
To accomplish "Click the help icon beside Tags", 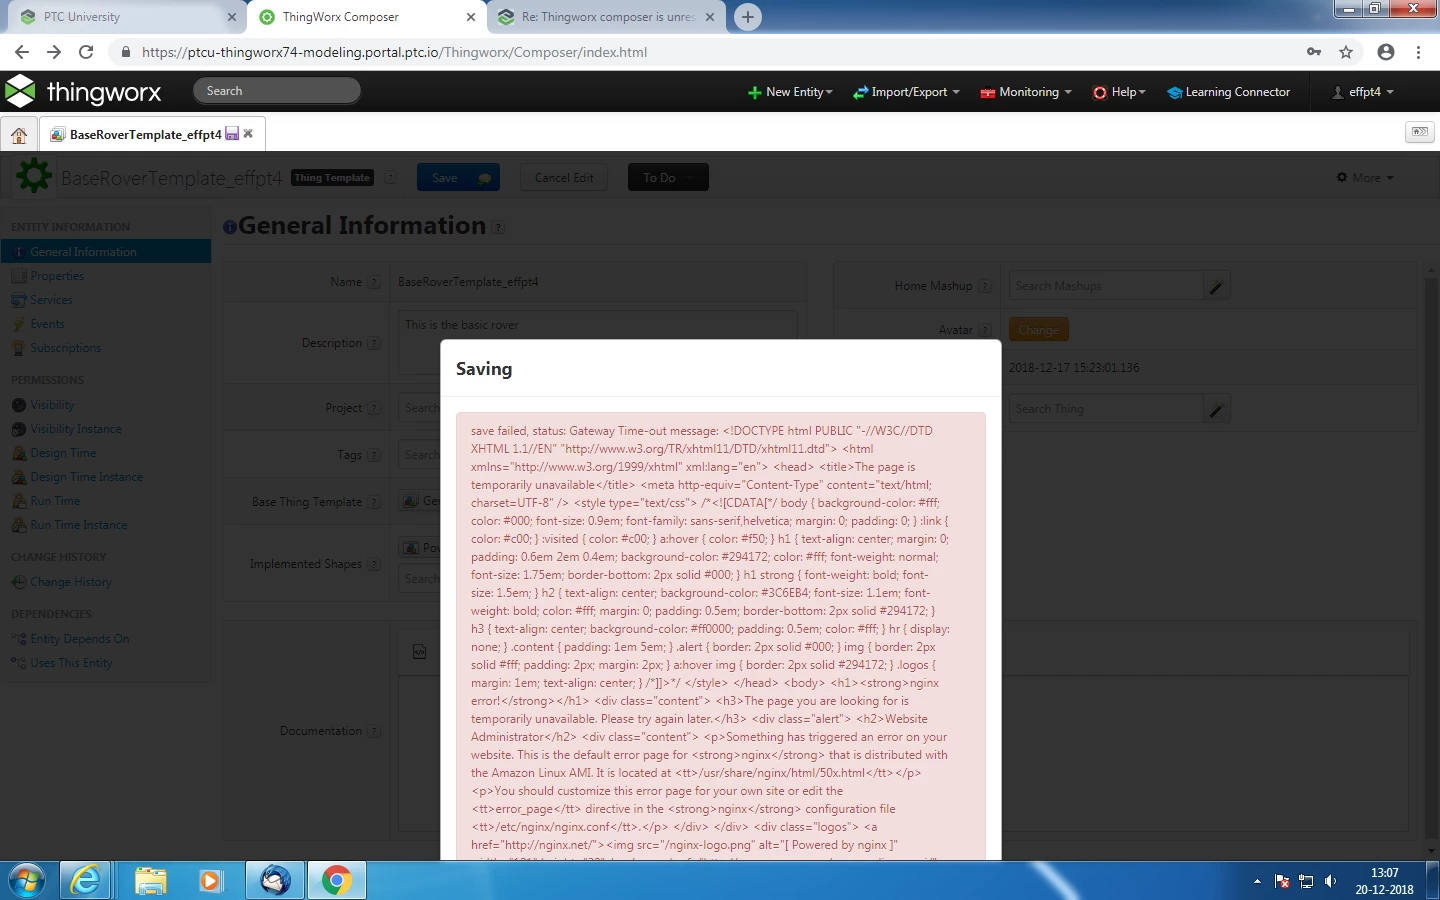I will point(373,455).
